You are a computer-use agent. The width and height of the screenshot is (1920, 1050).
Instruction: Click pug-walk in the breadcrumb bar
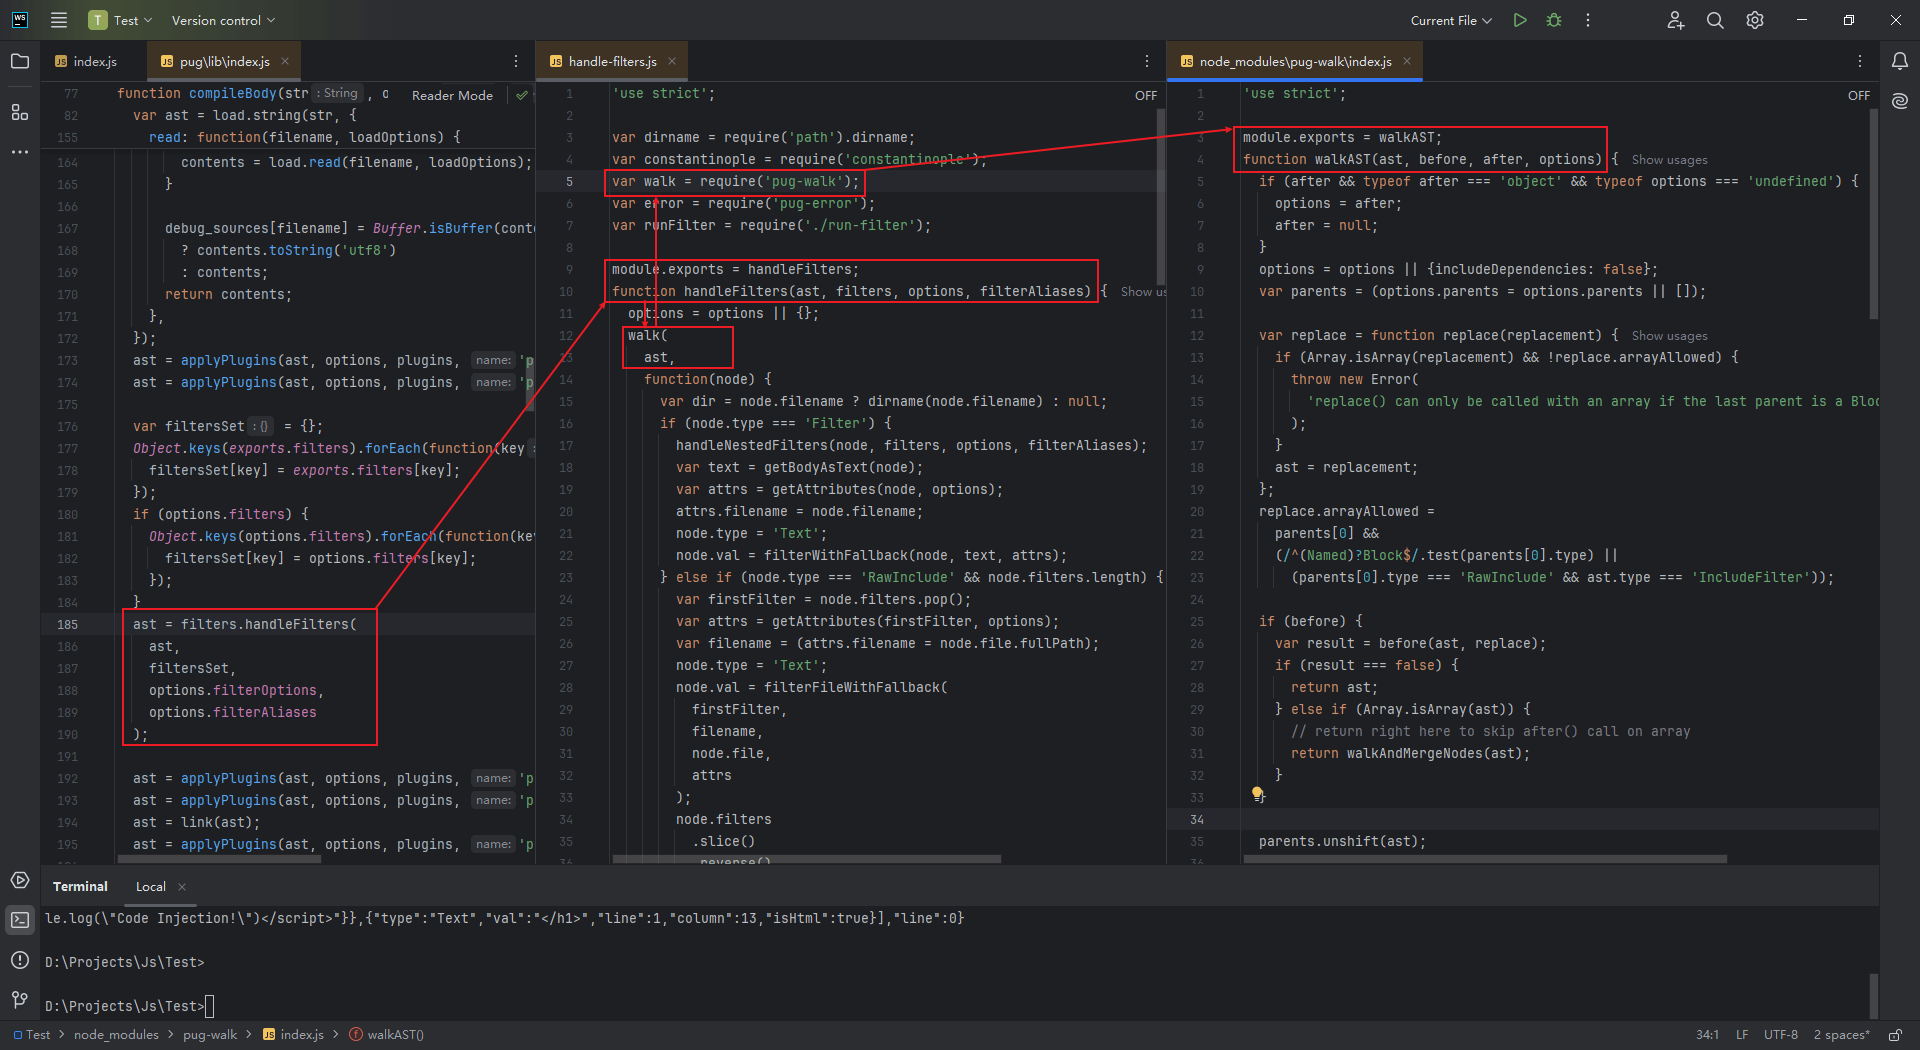[210, 1035]
